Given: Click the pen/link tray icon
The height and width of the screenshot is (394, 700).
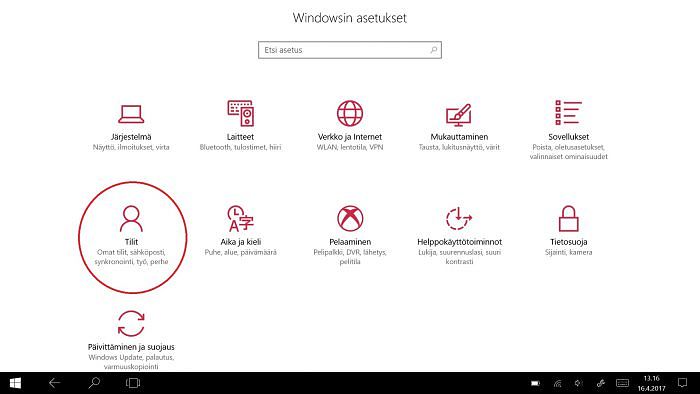Looking at the screenshot, I should [600, 383].
